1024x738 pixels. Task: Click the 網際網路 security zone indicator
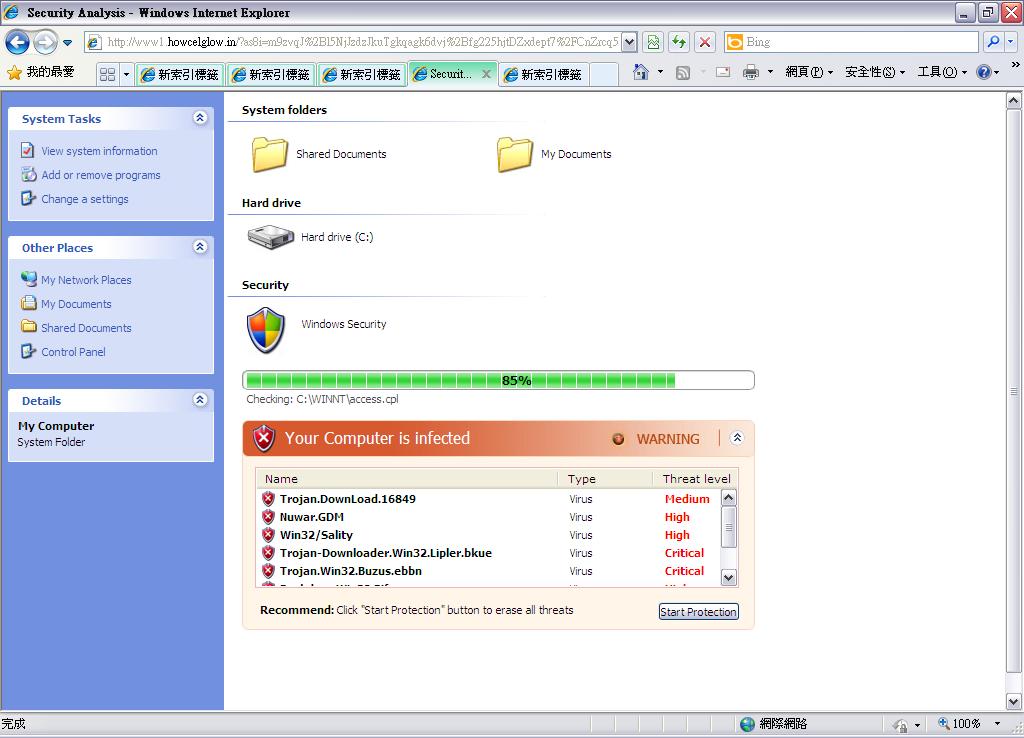click(x=774, y=724)
